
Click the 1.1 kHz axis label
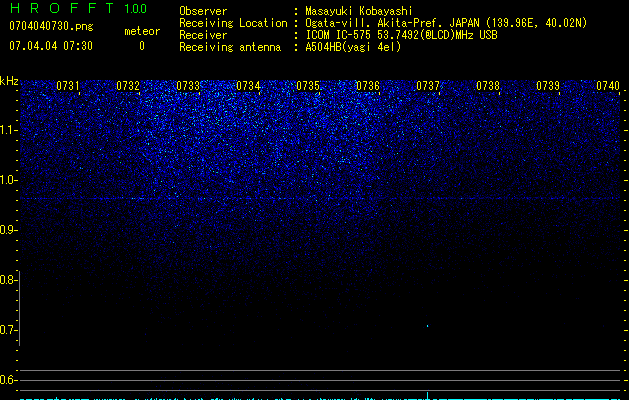[x=8, y=130]
